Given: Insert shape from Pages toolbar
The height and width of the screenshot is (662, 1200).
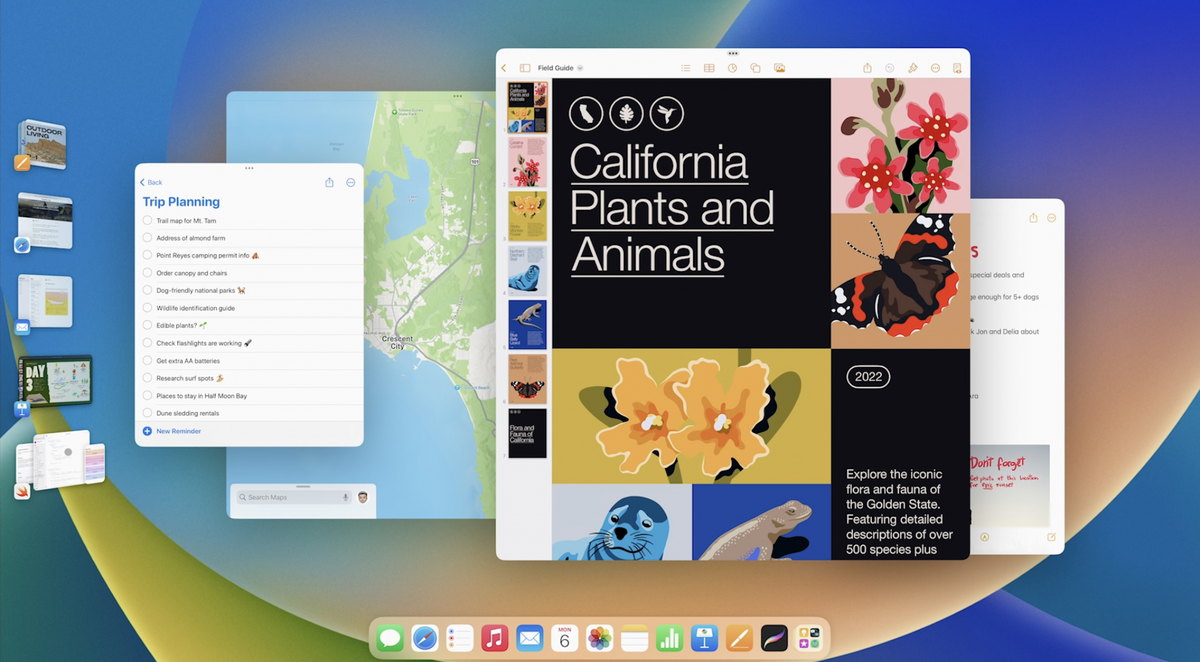Looking at the screenshot, I should coord(755,68).
